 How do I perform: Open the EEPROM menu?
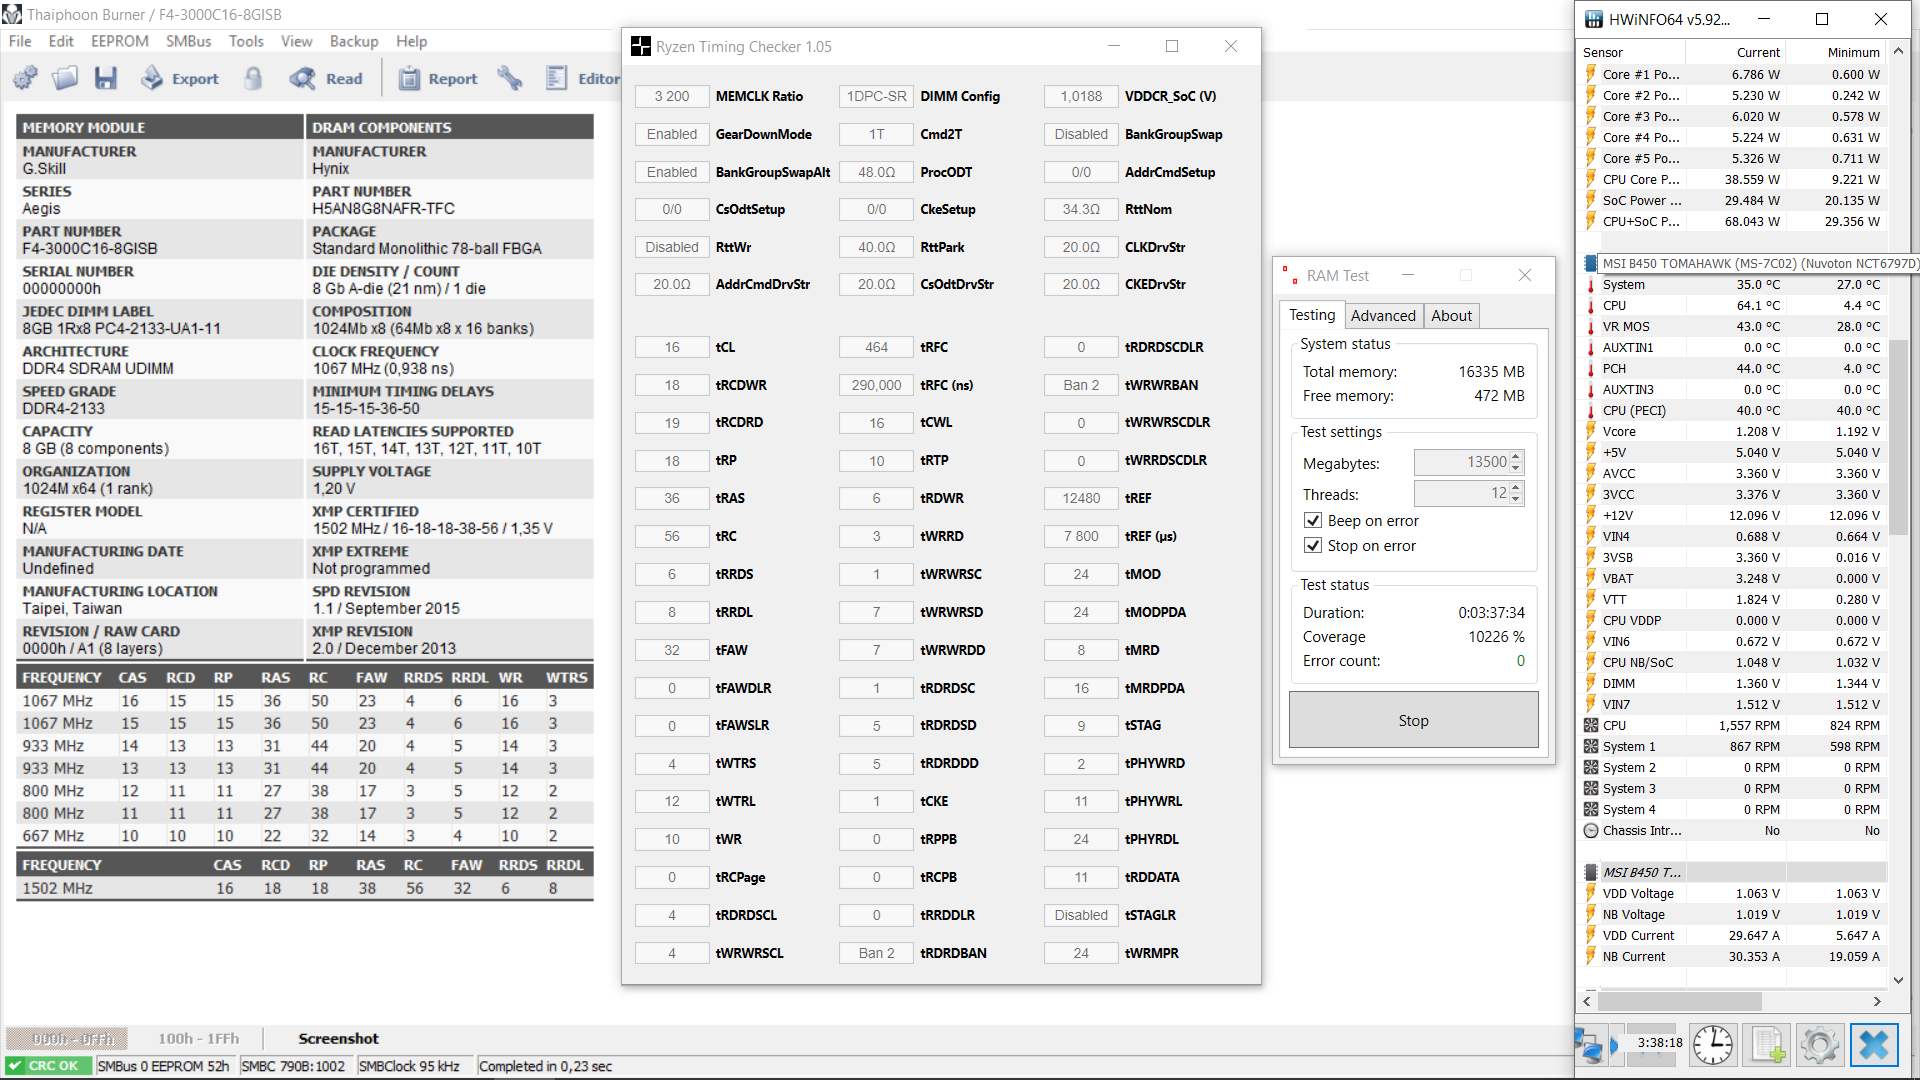[x=119, y=41]
